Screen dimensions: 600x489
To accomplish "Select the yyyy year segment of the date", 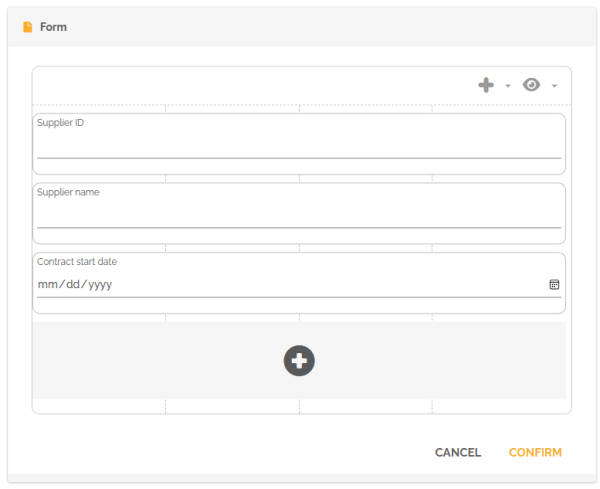I will [x=99, y=284].
